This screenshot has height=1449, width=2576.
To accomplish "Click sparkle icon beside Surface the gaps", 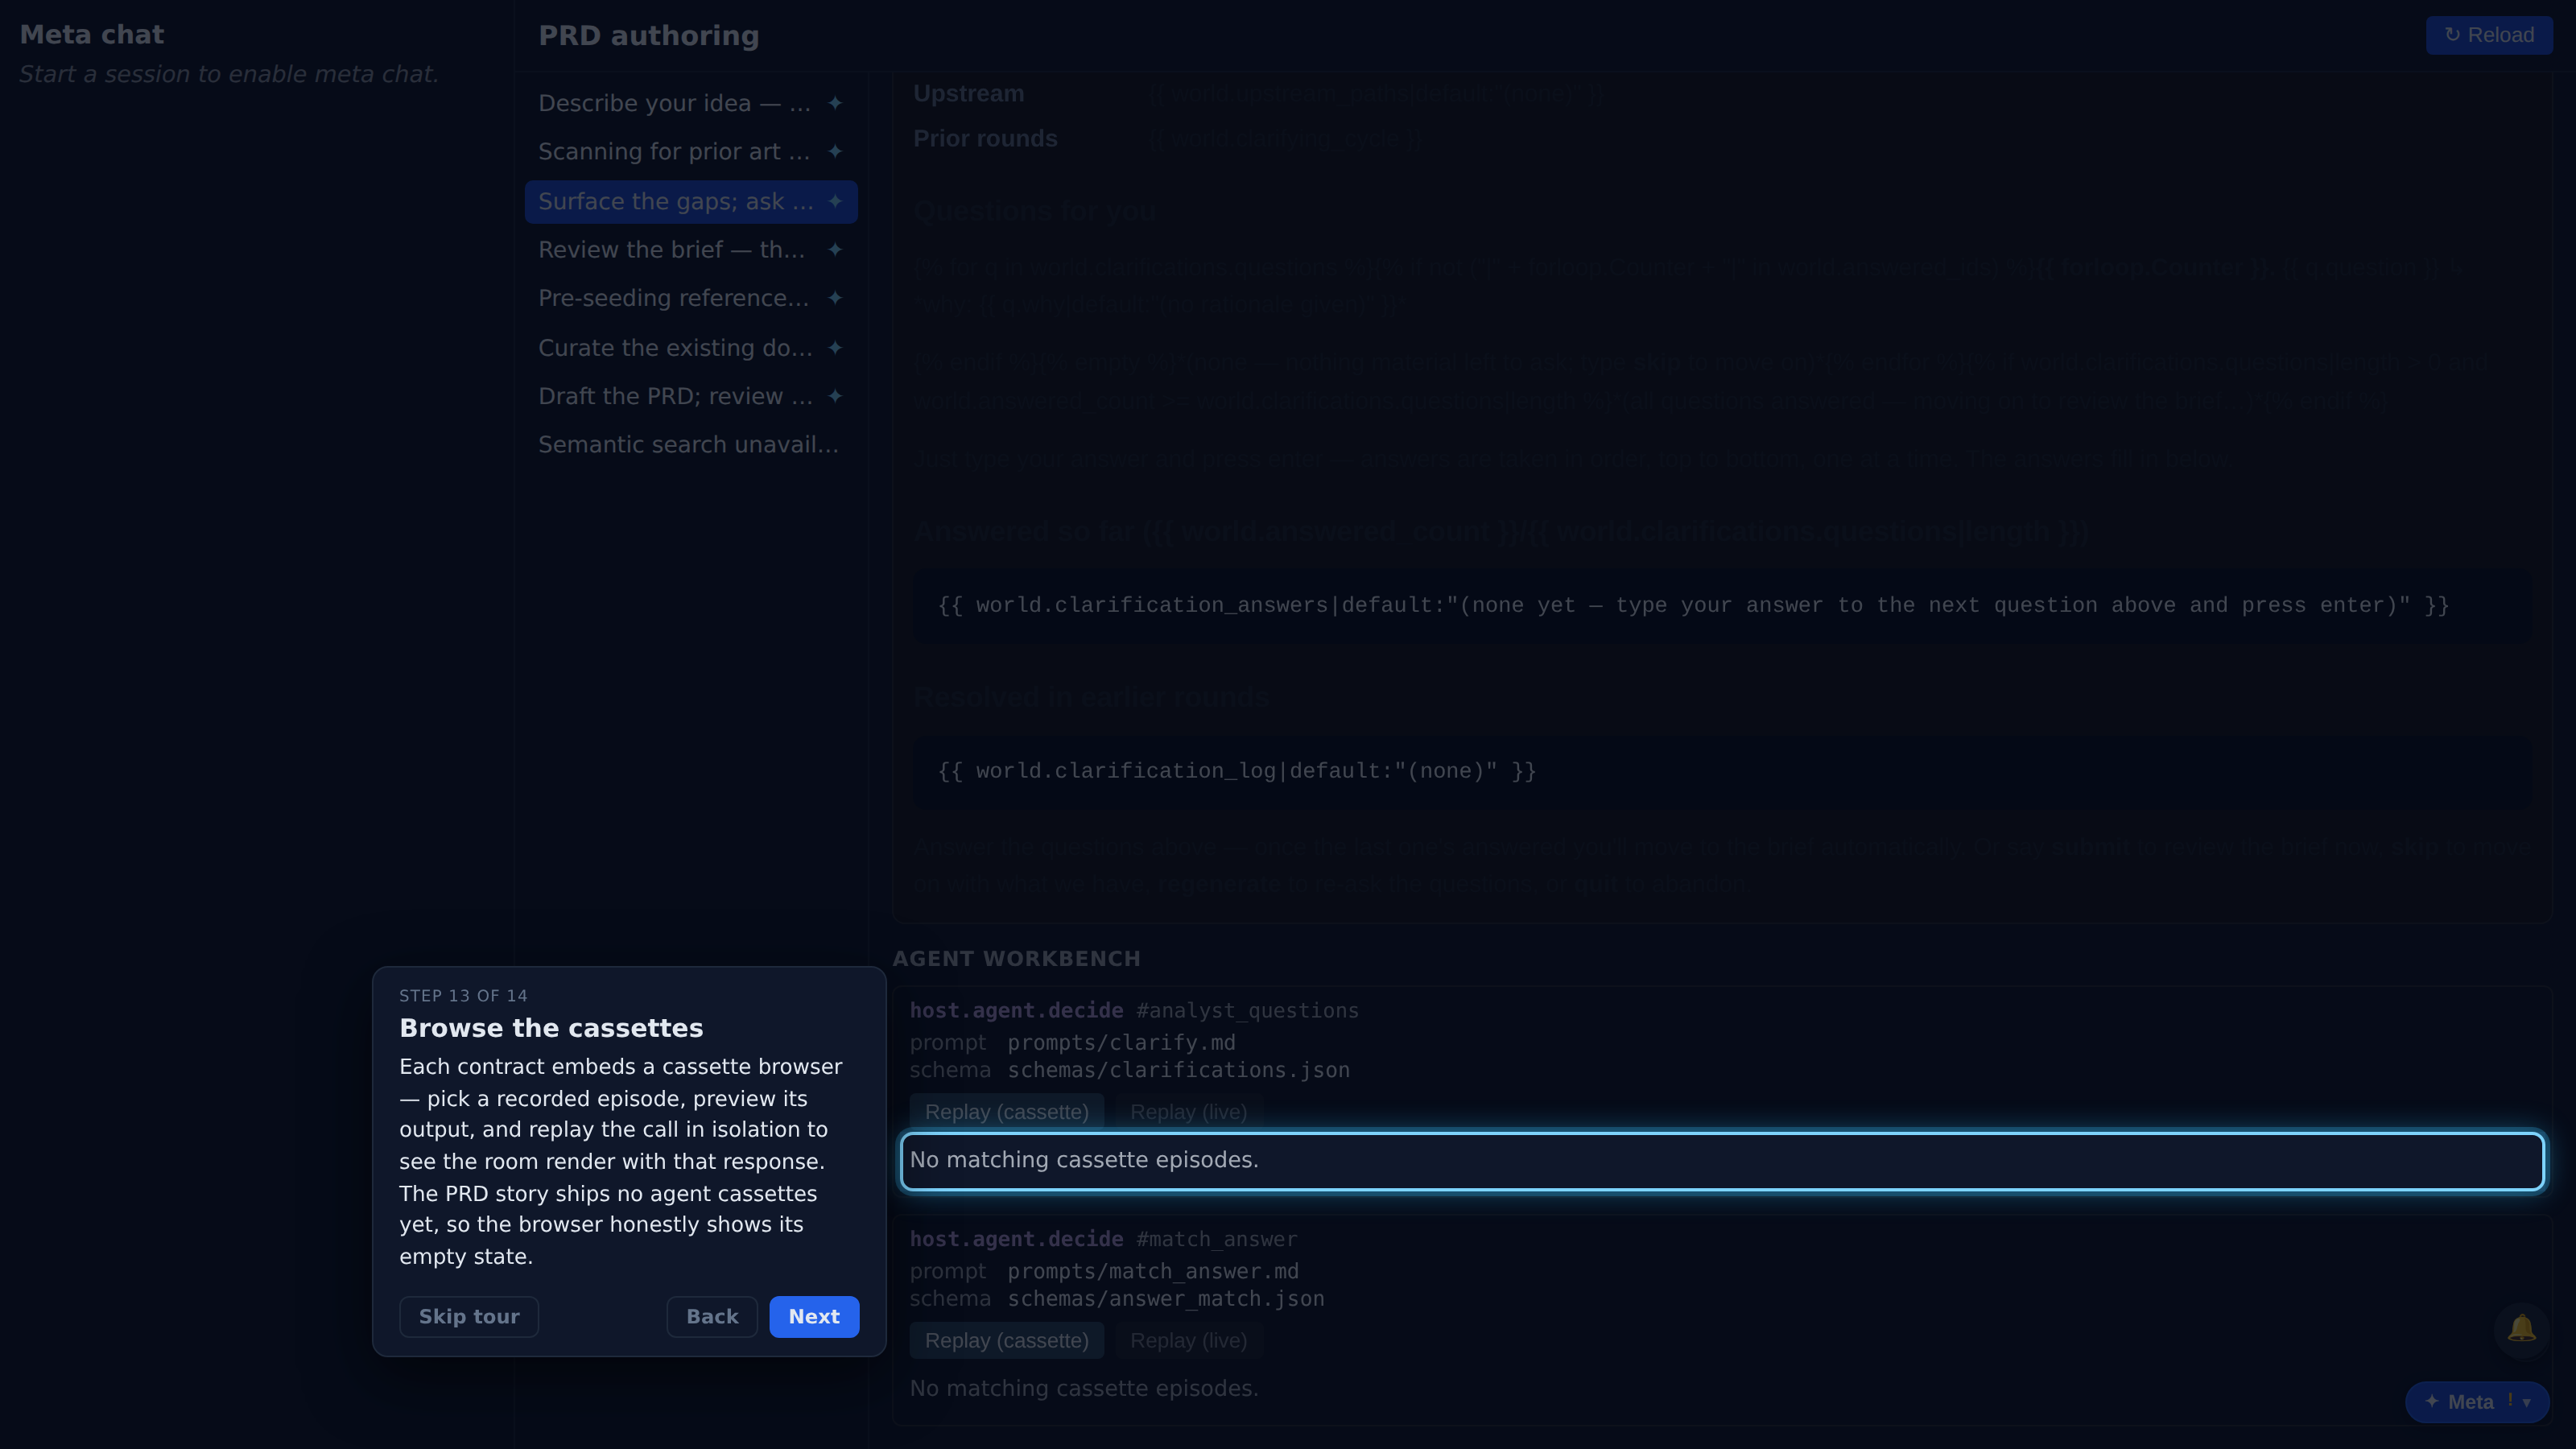I will coord(835,201).
